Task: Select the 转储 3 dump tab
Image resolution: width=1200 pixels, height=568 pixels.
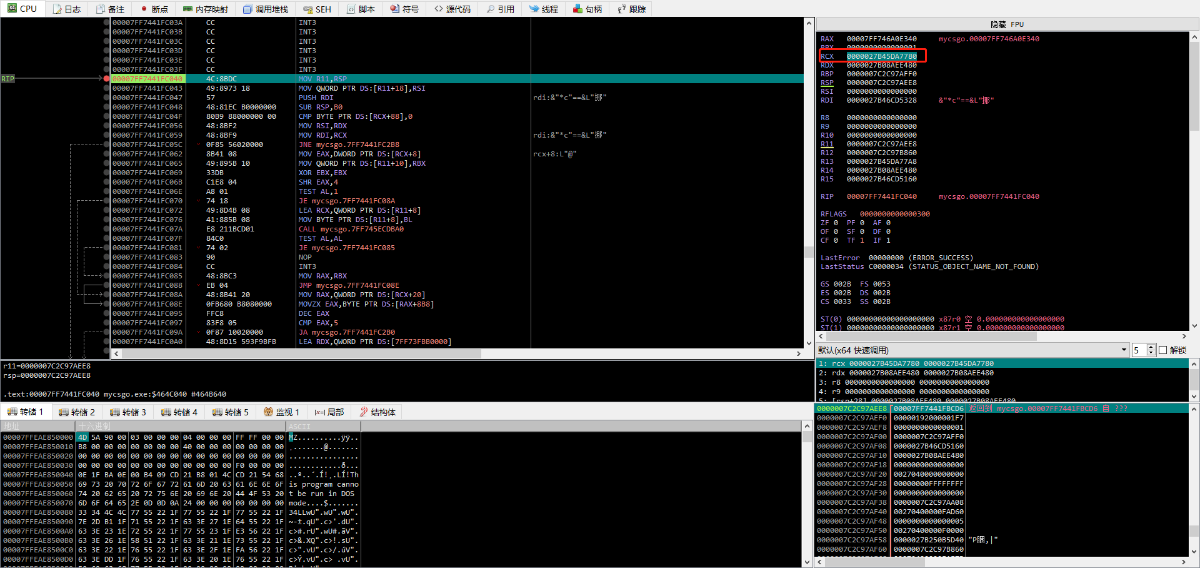Action: point(130,412)
